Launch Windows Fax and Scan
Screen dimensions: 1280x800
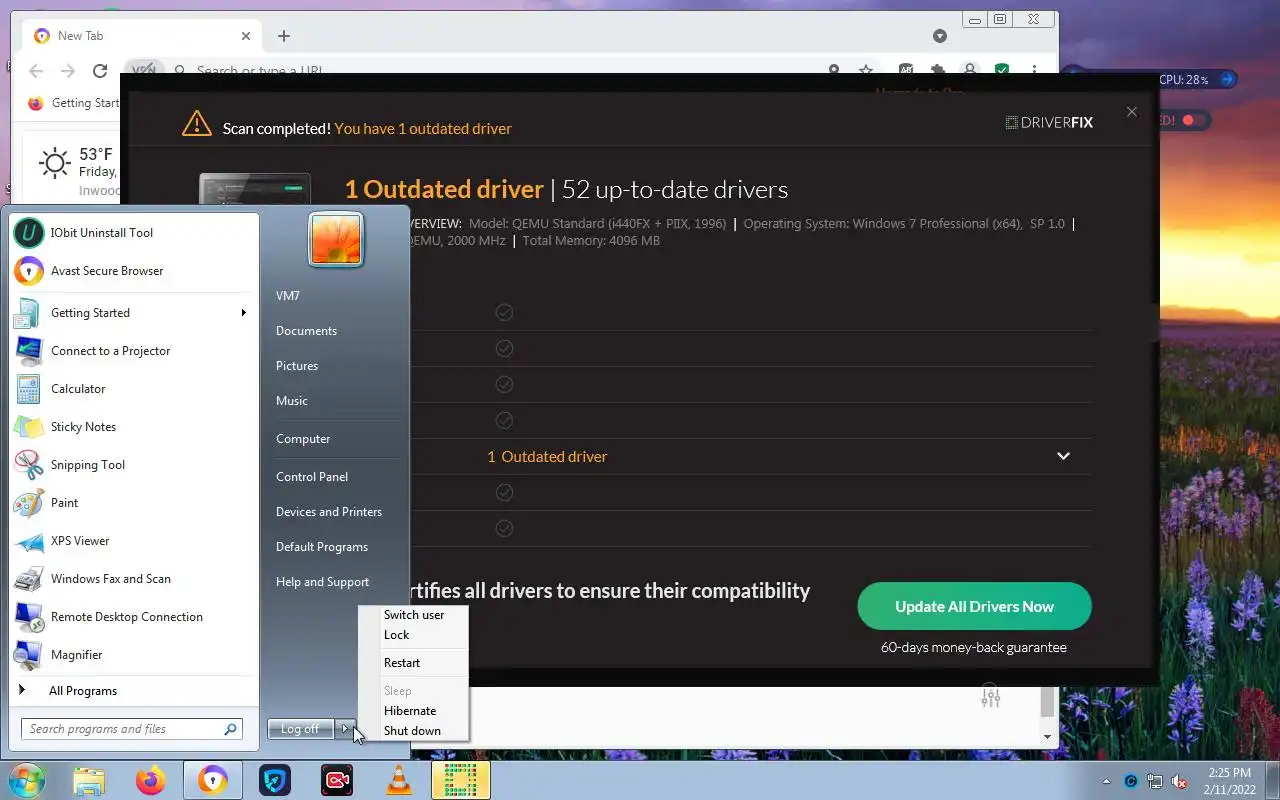coord(134,579)
